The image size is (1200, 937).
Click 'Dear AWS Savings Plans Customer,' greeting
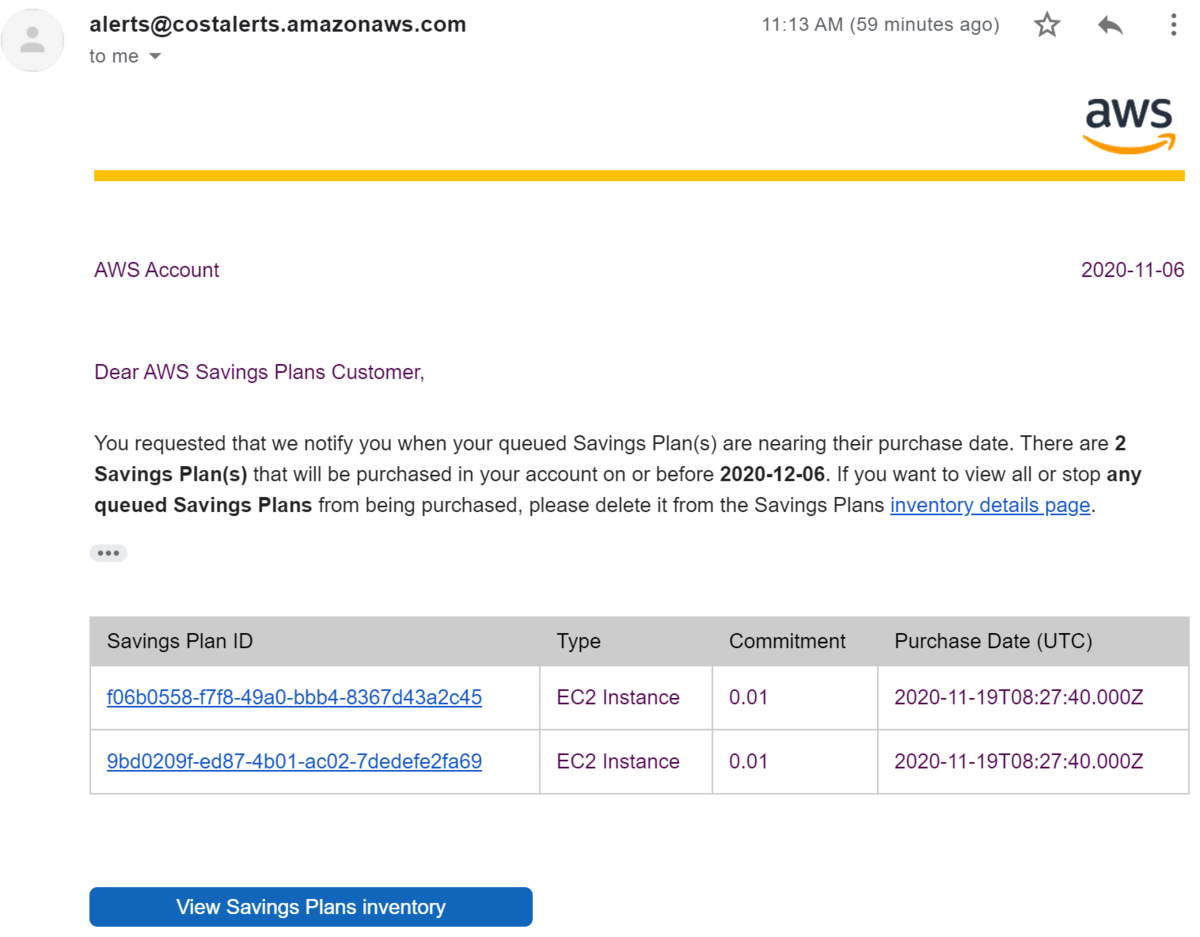[259, 372]
